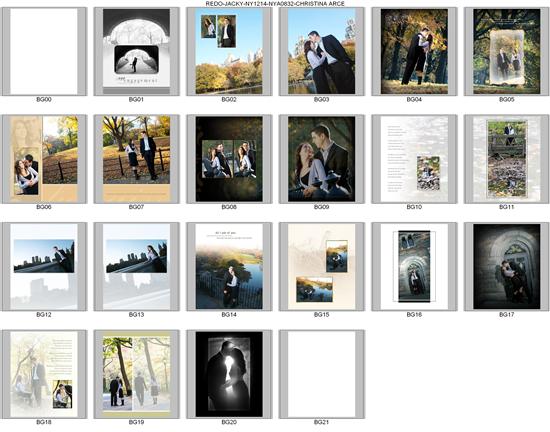The image size is (550, 432).
Task: Click the BG17 label
Action: (x=507, y=315)
